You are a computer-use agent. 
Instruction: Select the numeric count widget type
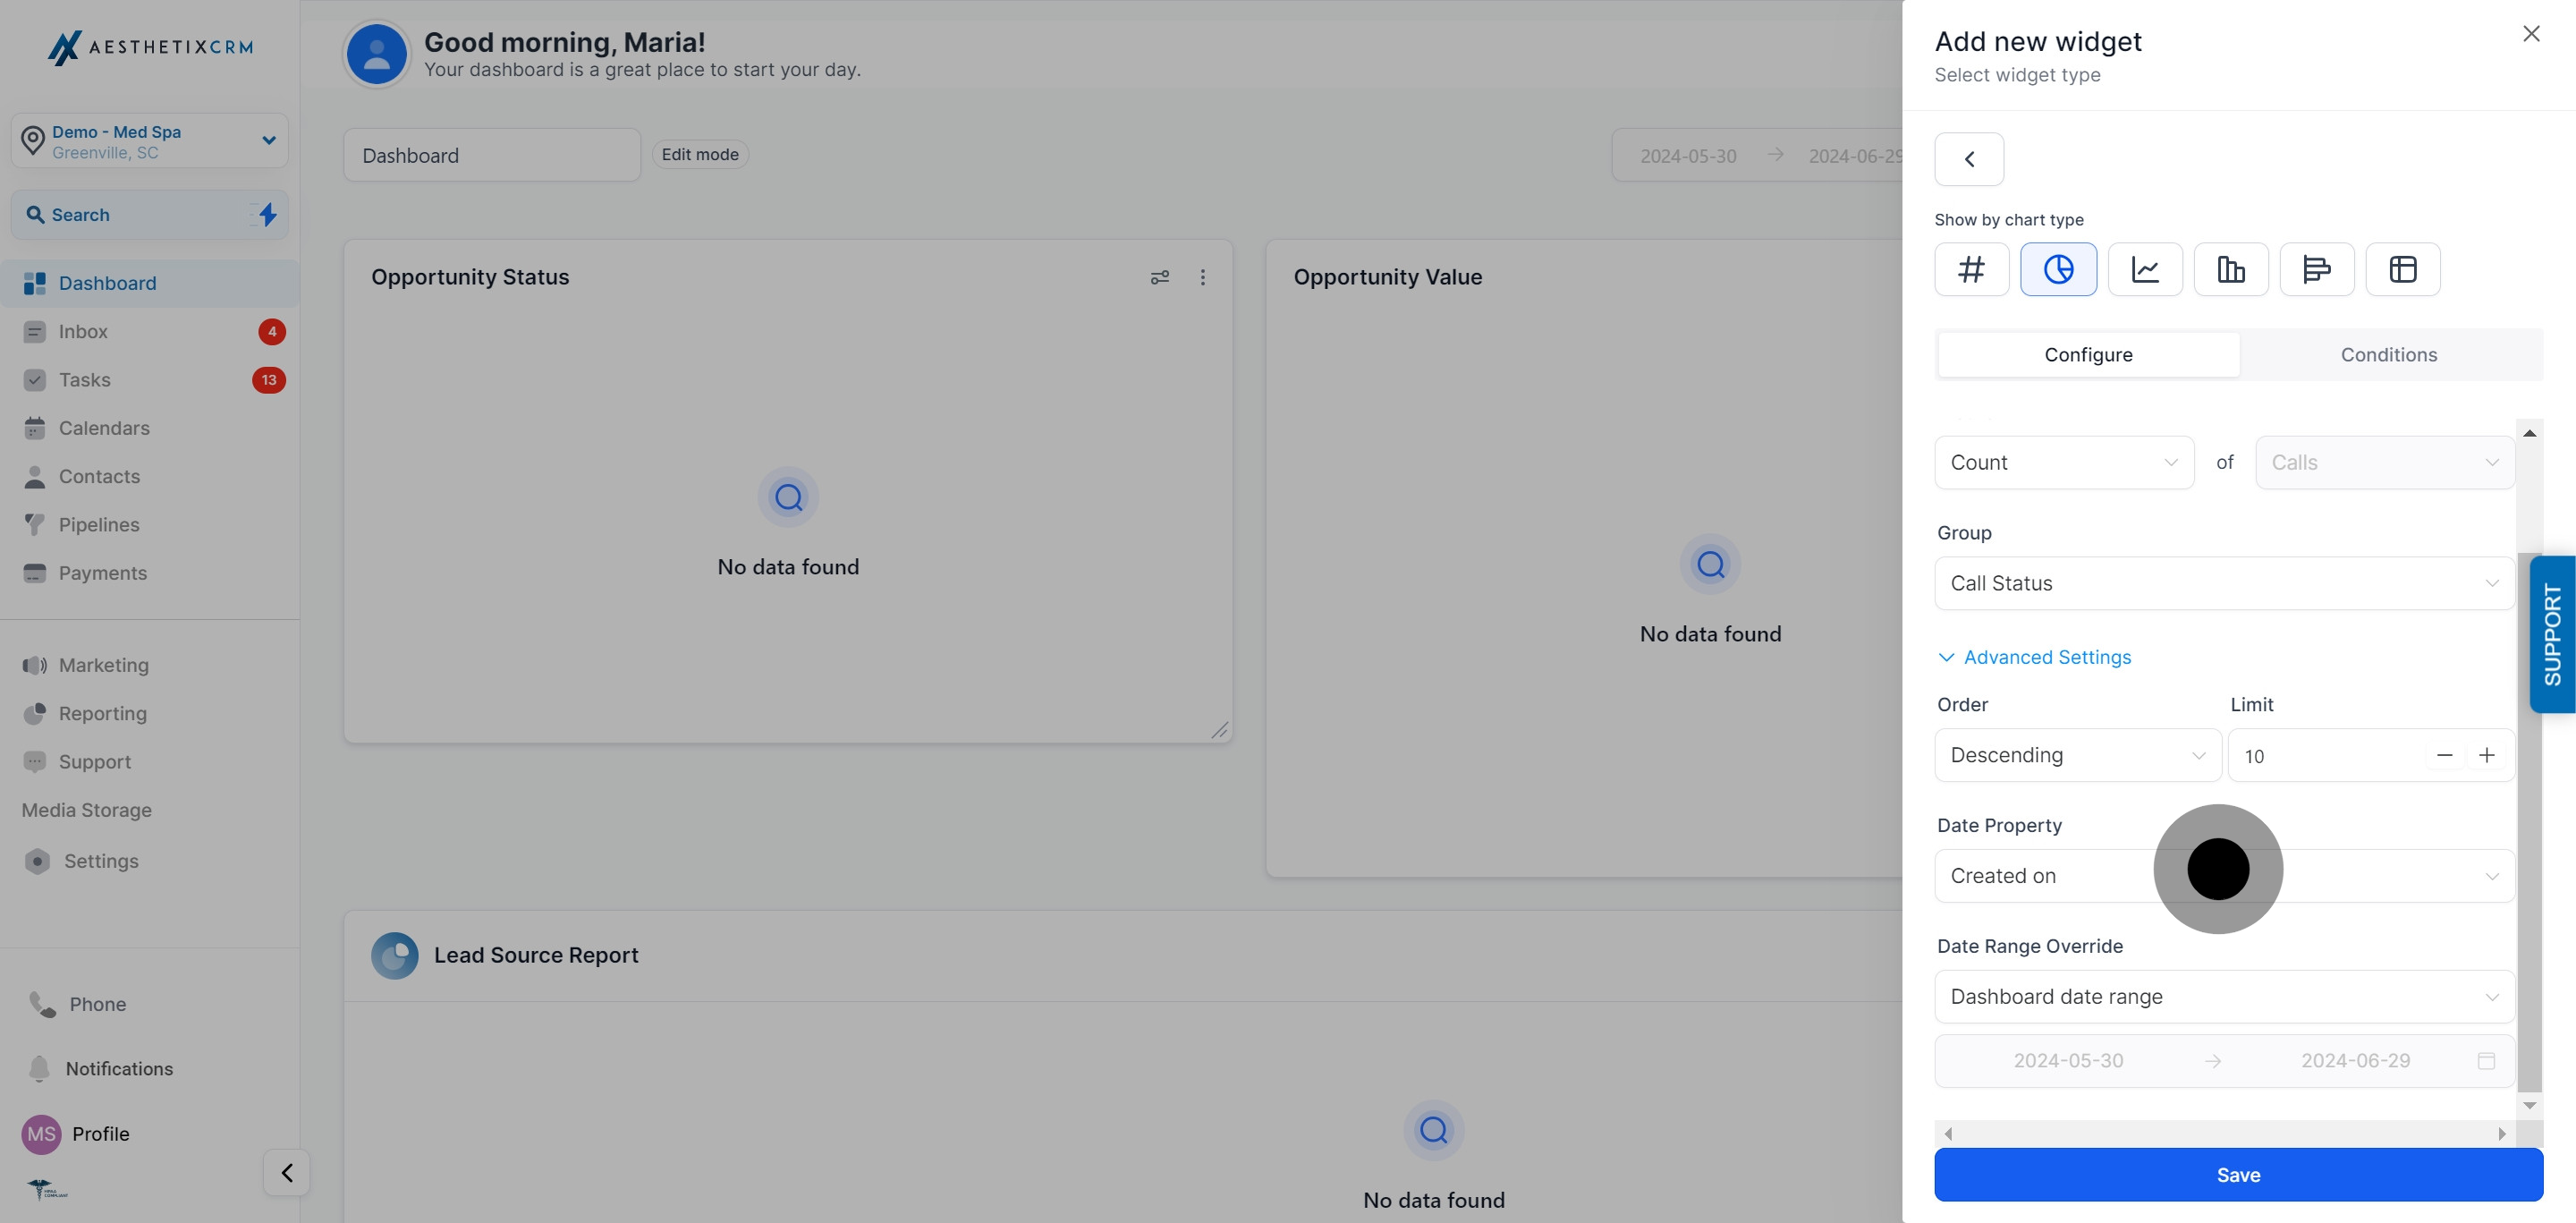click(x=1971, y=269)
